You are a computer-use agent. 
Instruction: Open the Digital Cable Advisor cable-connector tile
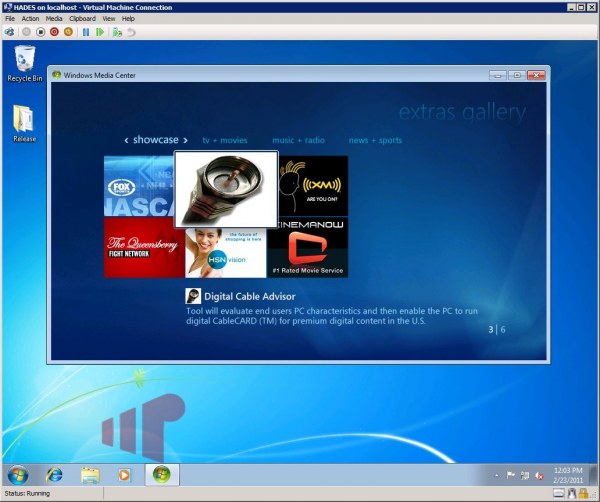point(226,189)
